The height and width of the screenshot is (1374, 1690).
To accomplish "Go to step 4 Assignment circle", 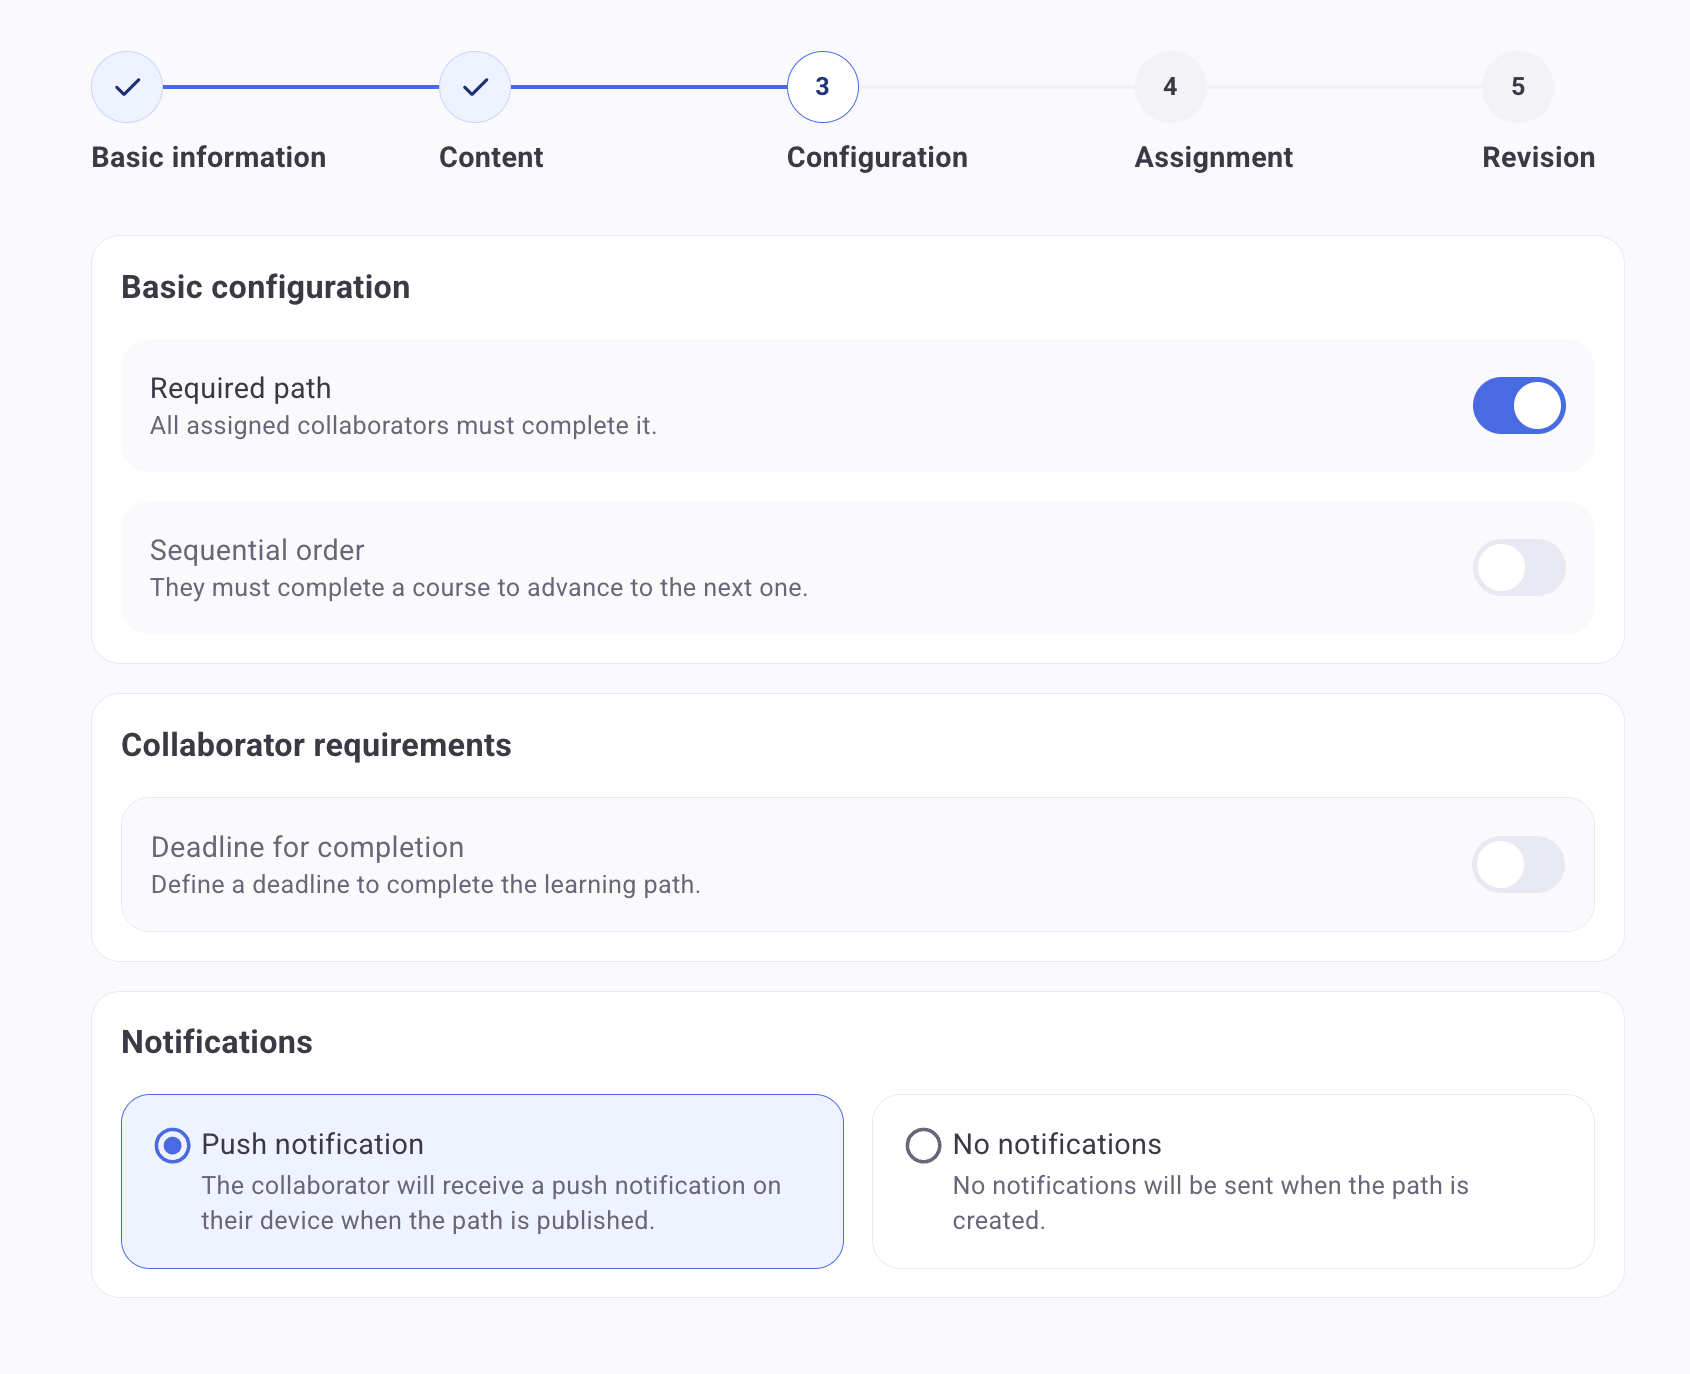I will pos(1170,87).
